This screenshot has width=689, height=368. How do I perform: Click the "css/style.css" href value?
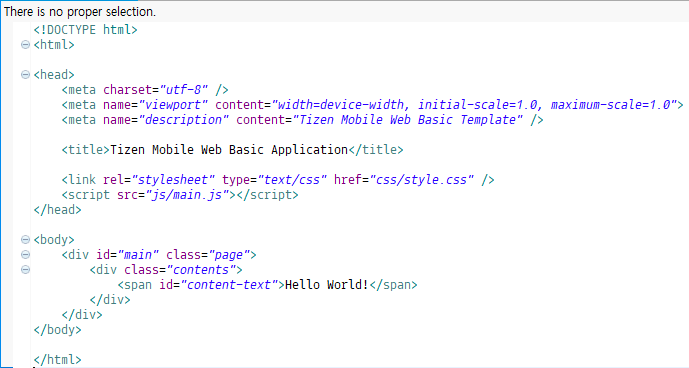422,179
